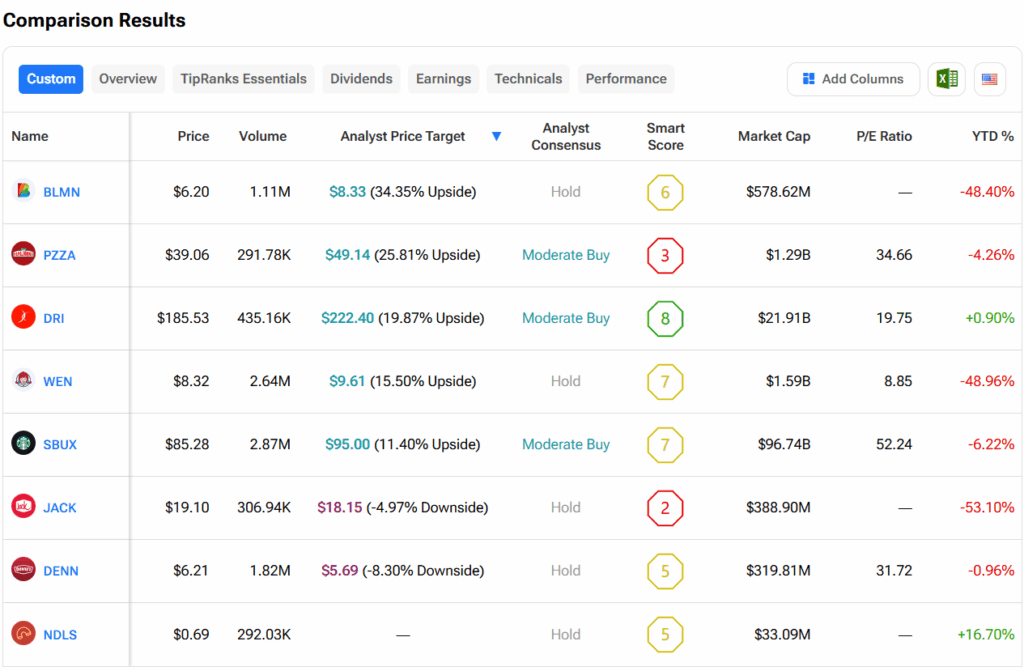Click the Excel export icon

click(x=946, y=79)
